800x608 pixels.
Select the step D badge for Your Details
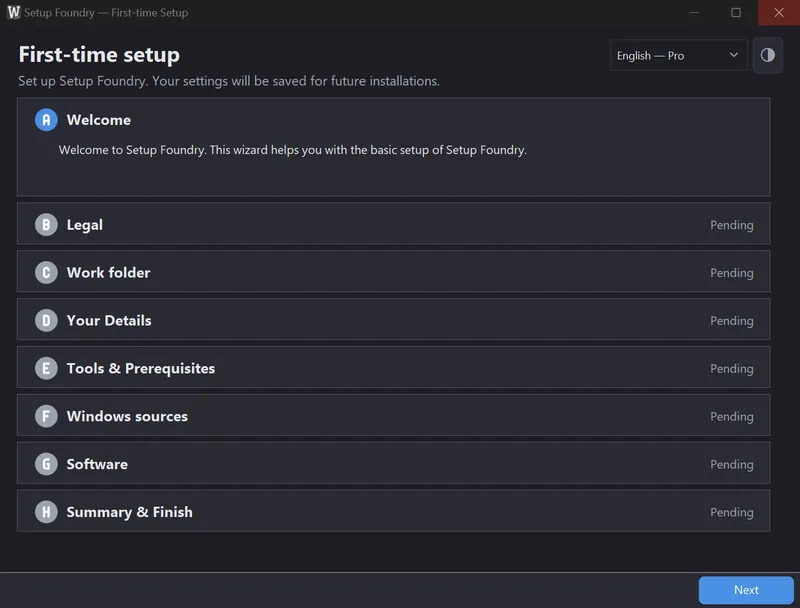point(46,321)
